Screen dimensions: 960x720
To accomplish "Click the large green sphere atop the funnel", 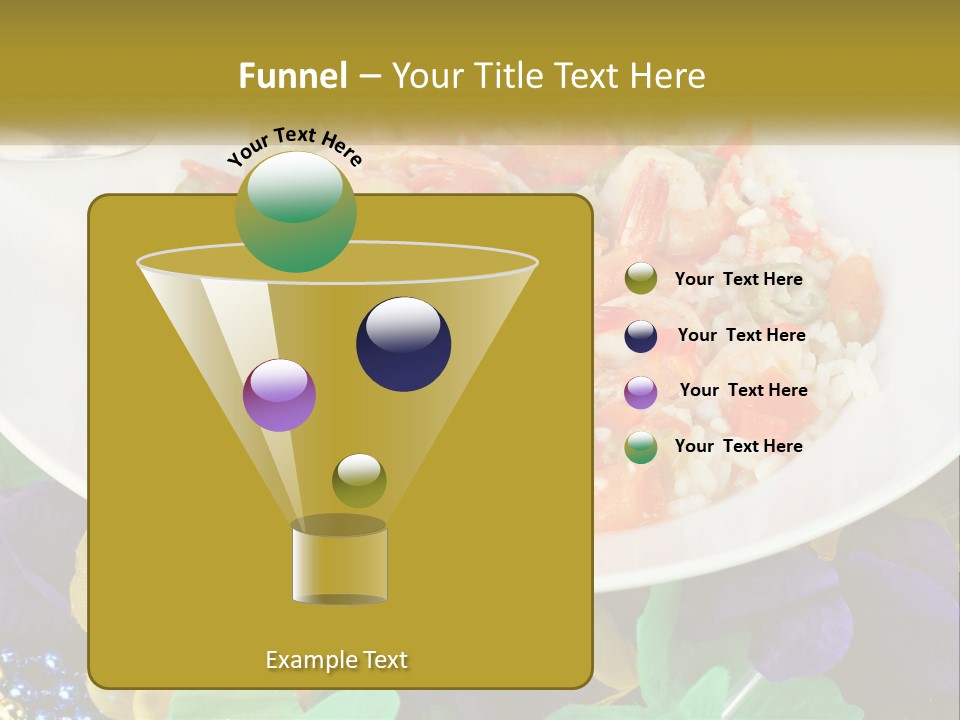I will point(295,211).
